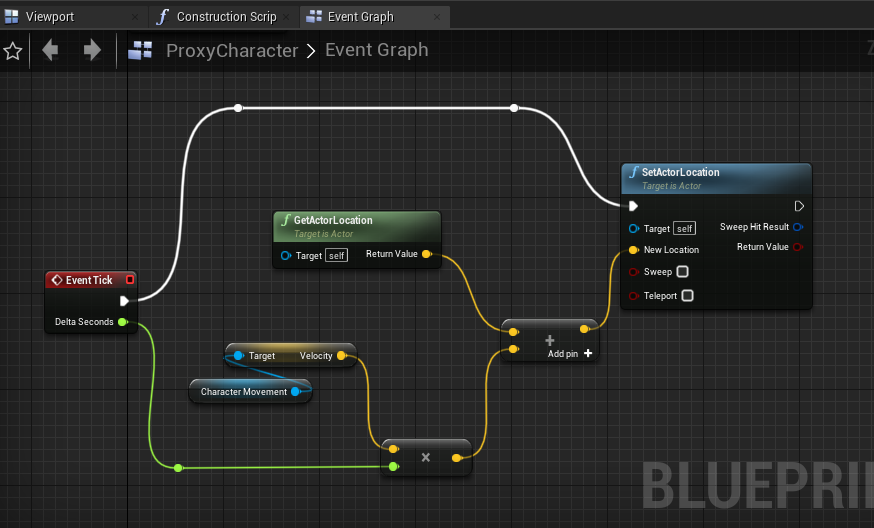Click GetActorLocation Return Value pin

[x=427, y=254]
